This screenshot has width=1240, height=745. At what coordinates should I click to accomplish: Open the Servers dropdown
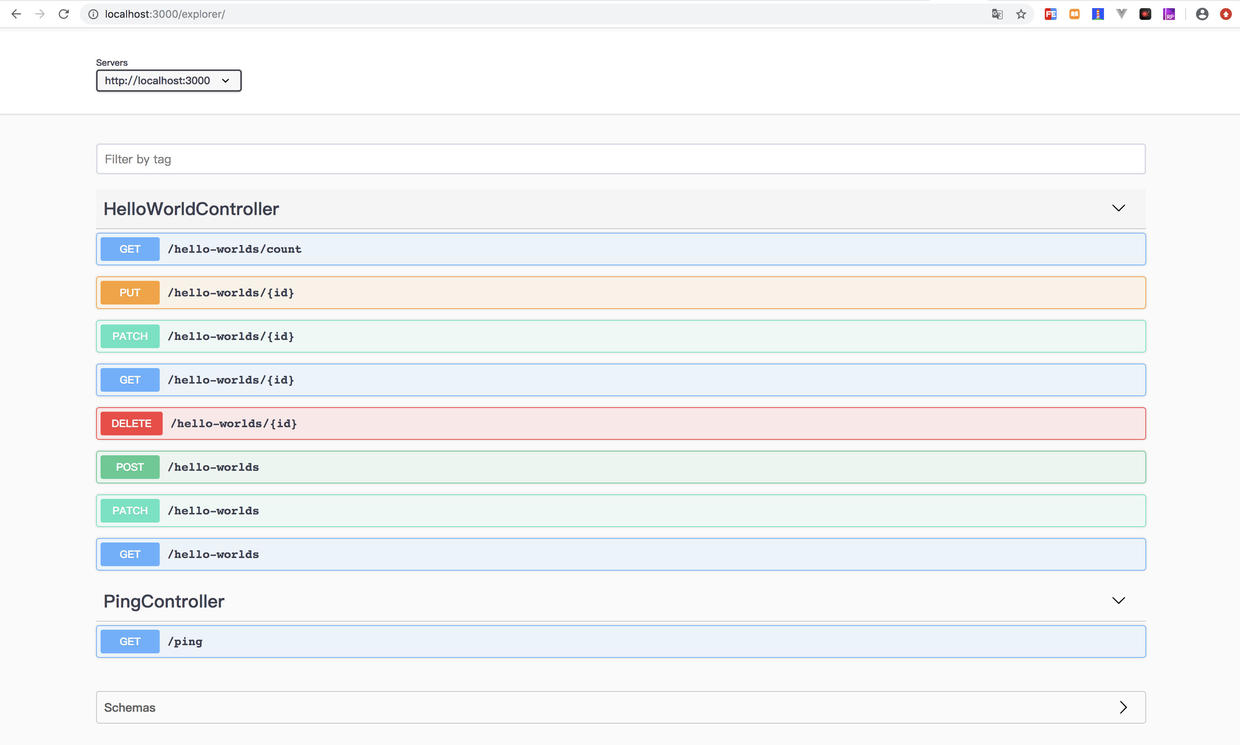click(x=169, y=81)
